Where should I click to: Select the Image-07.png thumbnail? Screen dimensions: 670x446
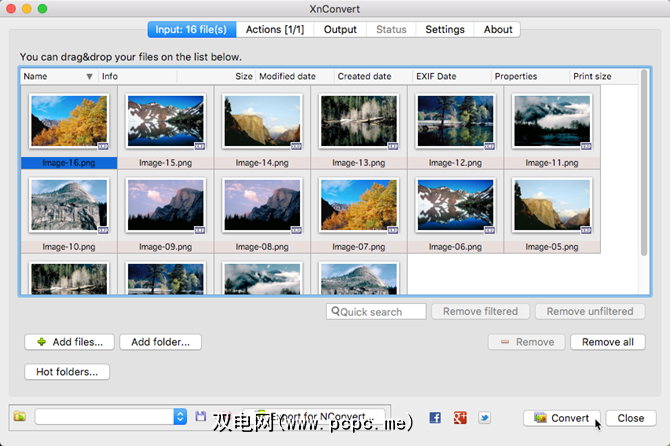click(359, 205)
